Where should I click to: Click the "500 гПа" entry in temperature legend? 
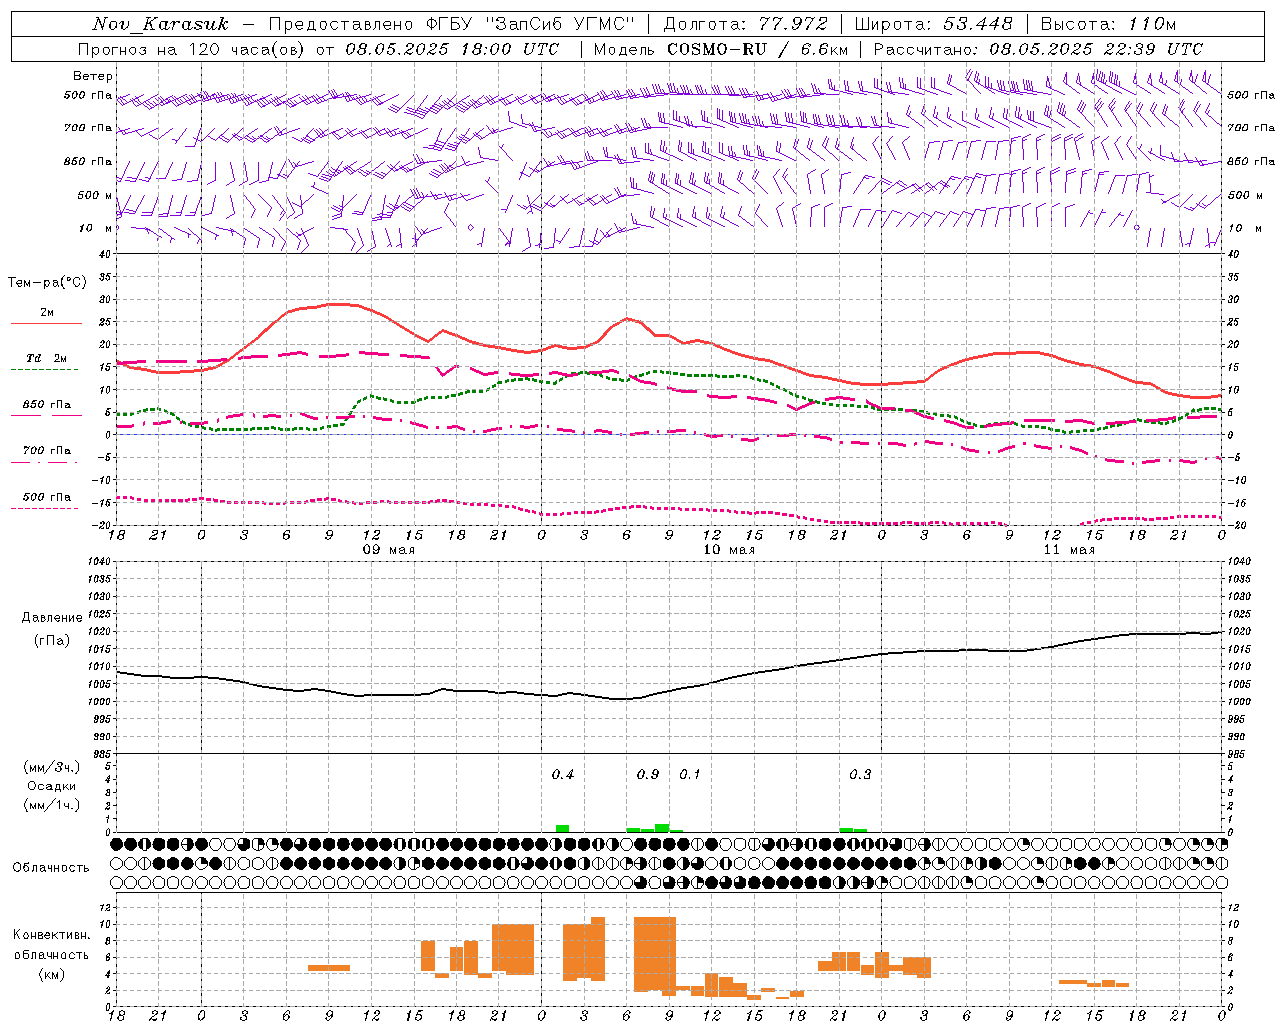pos(47,497)
